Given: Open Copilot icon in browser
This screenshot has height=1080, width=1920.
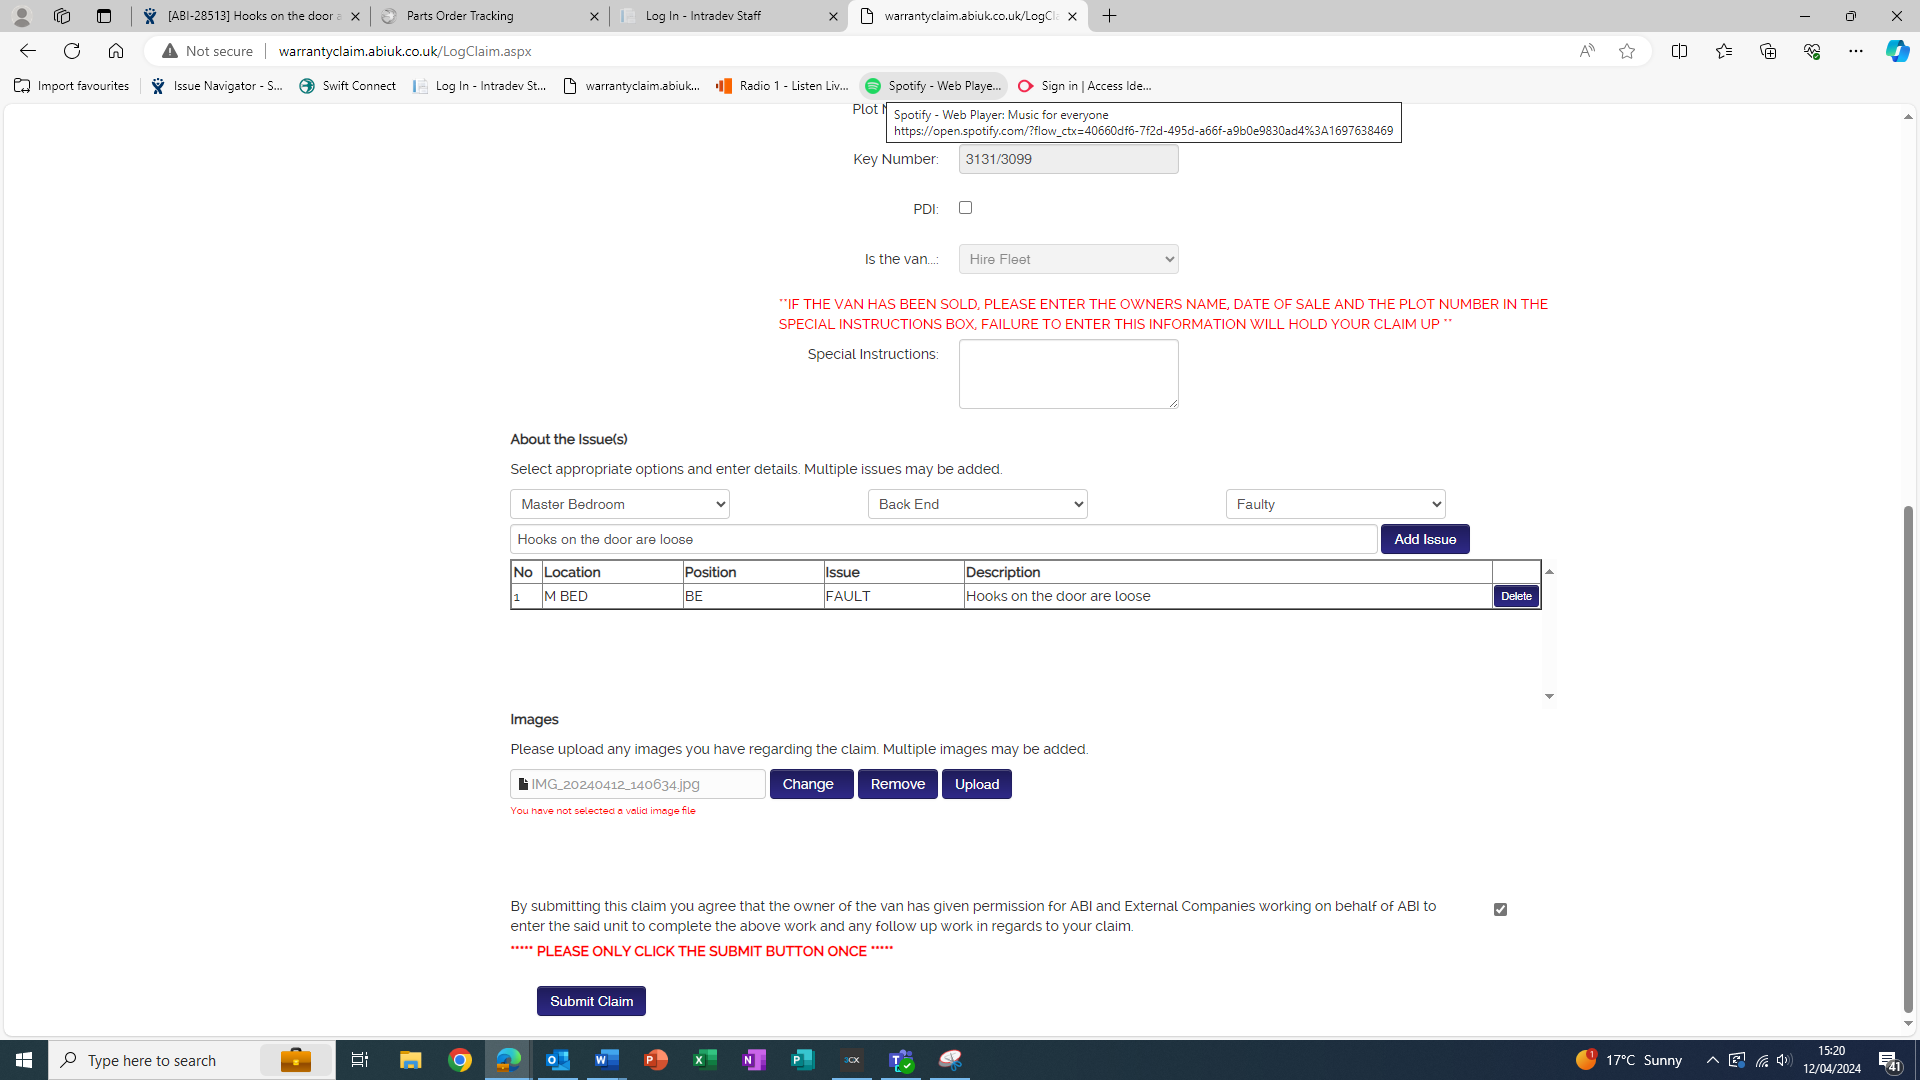Looking at the screenshot, I should tap(1897, 51).
